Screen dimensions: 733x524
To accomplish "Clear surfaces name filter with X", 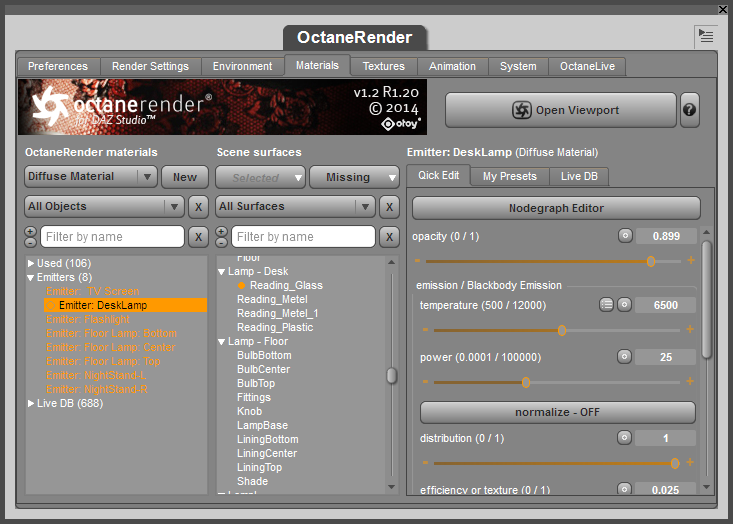I will pos(389,237).
